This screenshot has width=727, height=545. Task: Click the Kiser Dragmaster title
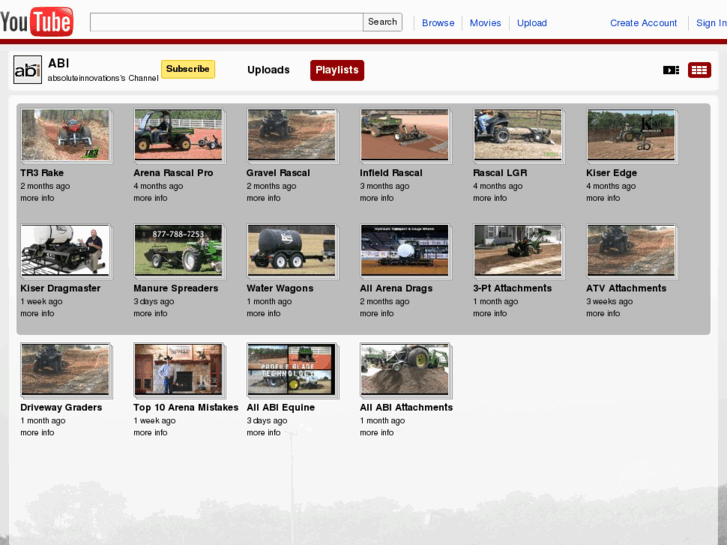click(60, 289)
